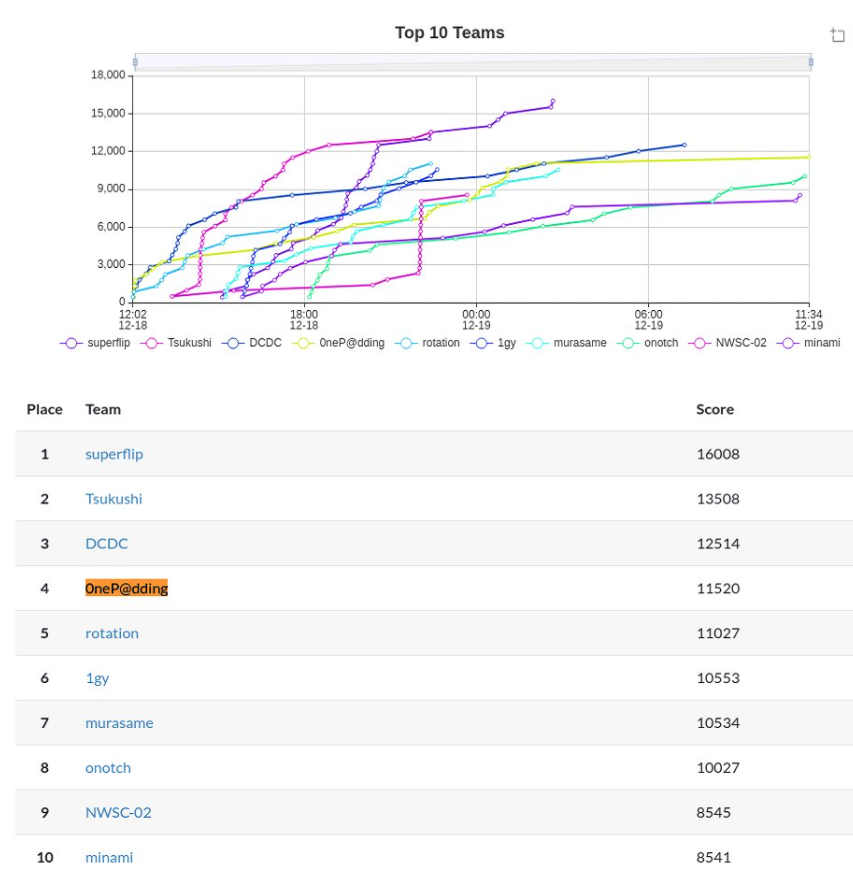Image resolution: width=853 pixels, height=870 pixels.
Task: Click the "00:00 12-19" x-axis label
Action: pos(476,320)
